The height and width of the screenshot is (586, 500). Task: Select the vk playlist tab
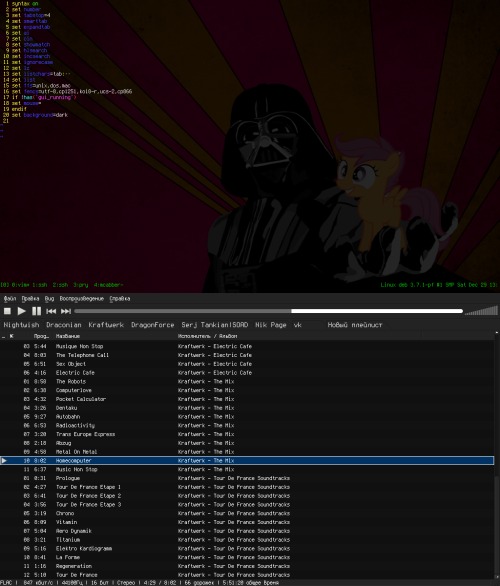[297, 325]
